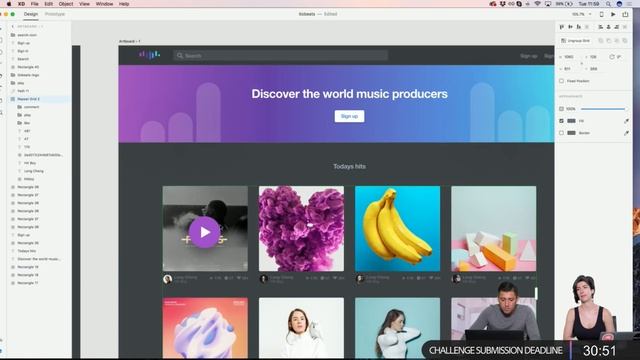Click the ibbeats logo in artboard header
The width and height of the screenshot is (640, 360).
(x=149, y=54)
